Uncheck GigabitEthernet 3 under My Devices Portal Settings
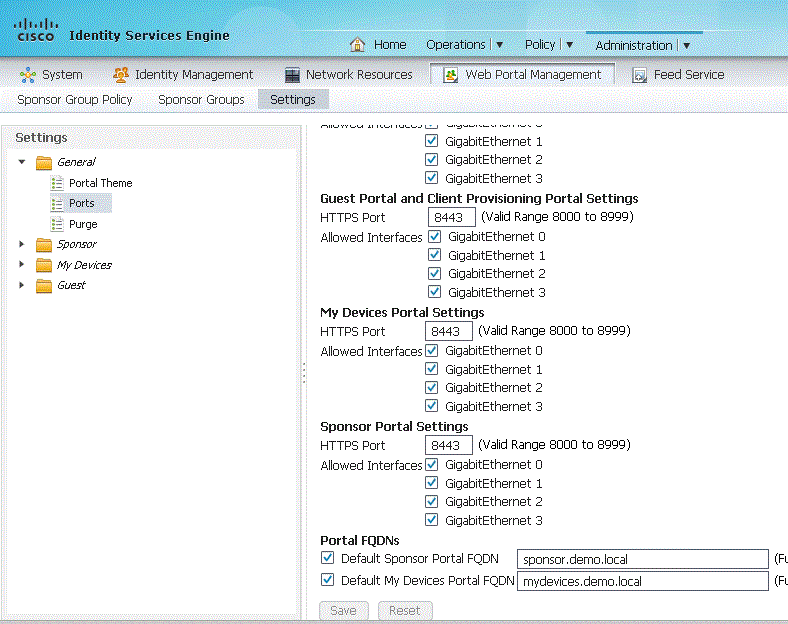Viewport: 788px width, 624px height. pyautogui.click(x=432, y=406)
